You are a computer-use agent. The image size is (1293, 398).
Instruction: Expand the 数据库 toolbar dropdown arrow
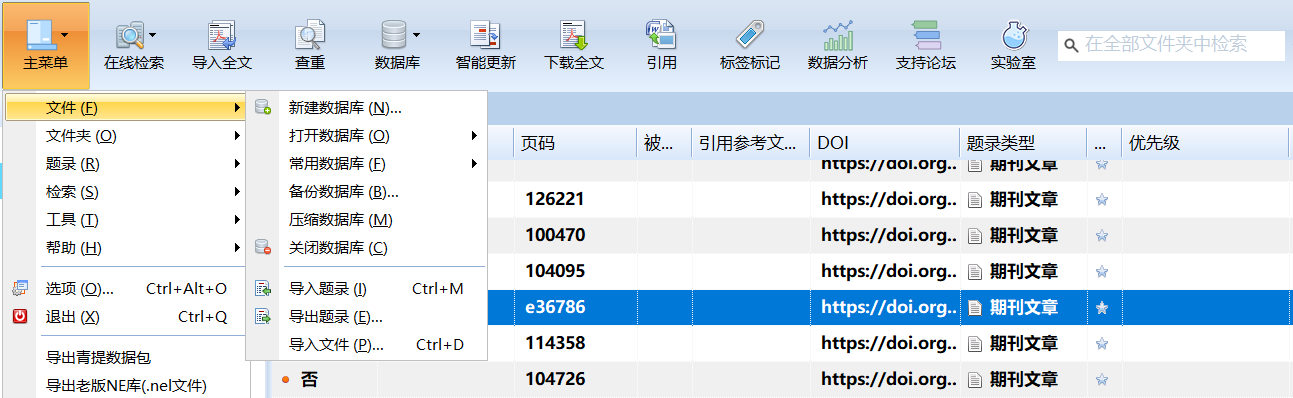pyautogui.click(x=416, y=35)
